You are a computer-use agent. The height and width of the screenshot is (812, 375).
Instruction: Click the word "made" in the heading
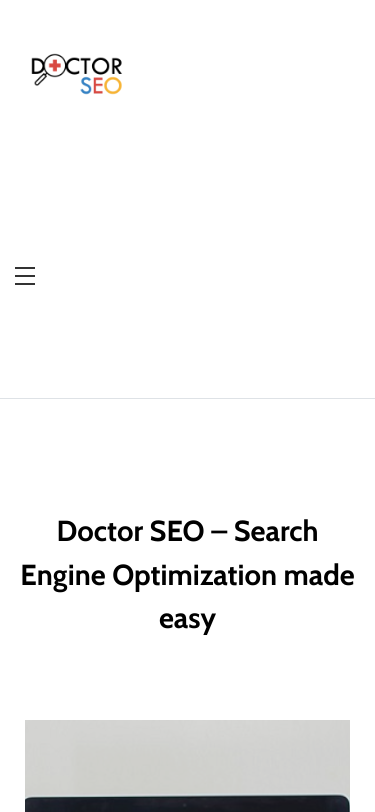pyautogui.click(x=319, y=575)
